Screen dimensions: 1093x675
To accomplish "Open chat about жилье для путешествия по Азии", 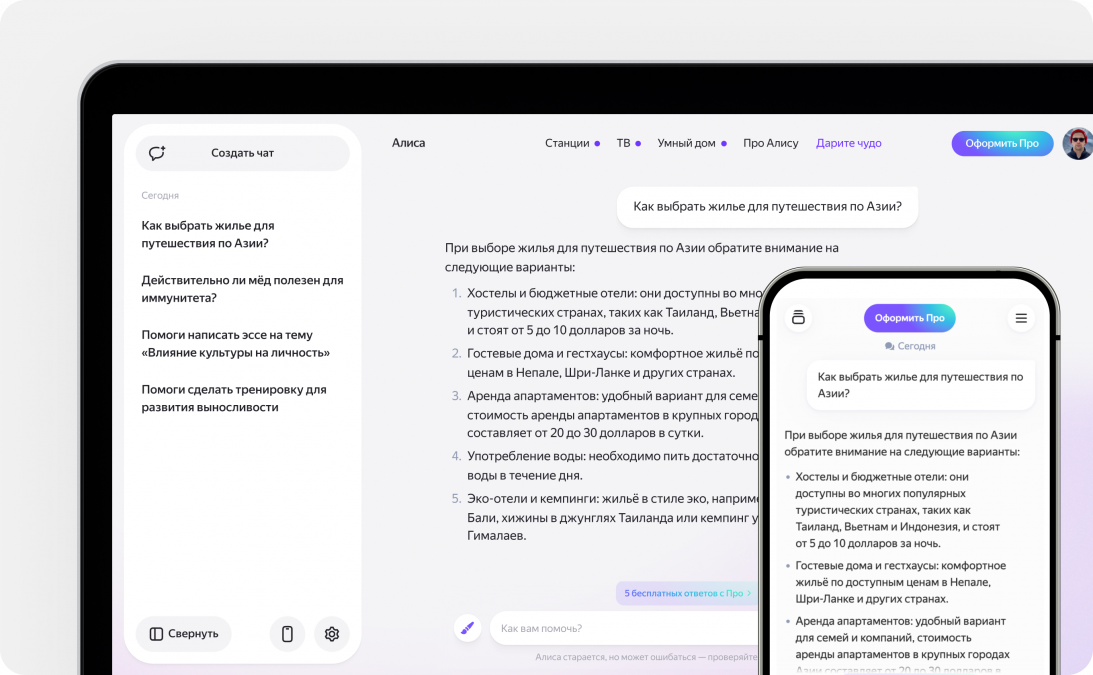I will click(x=208, y=234).
